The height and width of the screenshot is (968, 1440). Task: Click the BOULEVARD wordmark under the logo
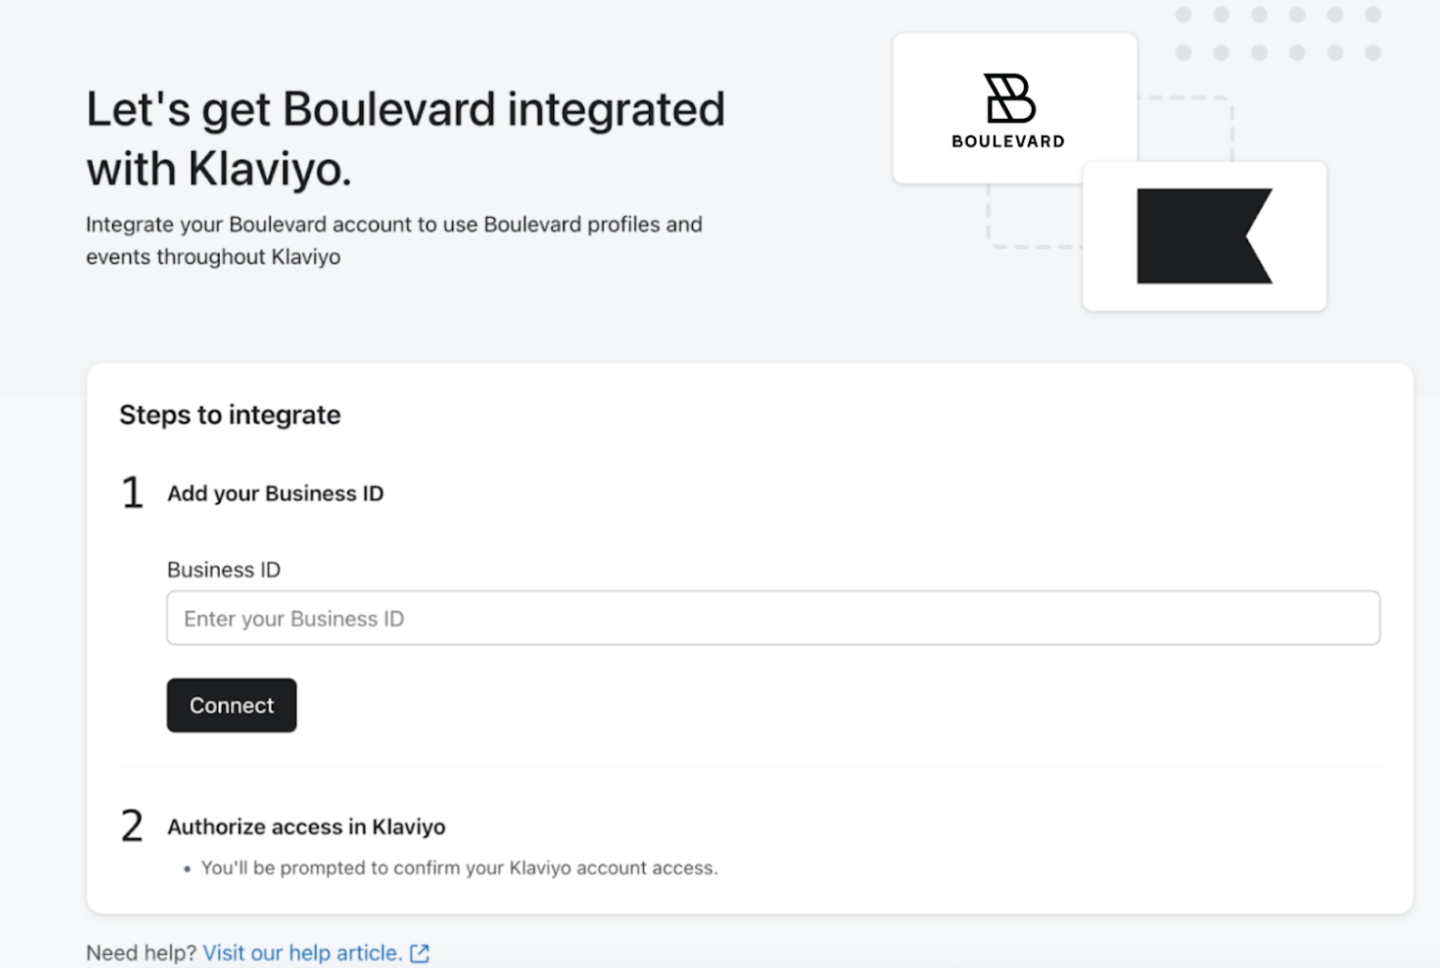[x=1008, y=142]
